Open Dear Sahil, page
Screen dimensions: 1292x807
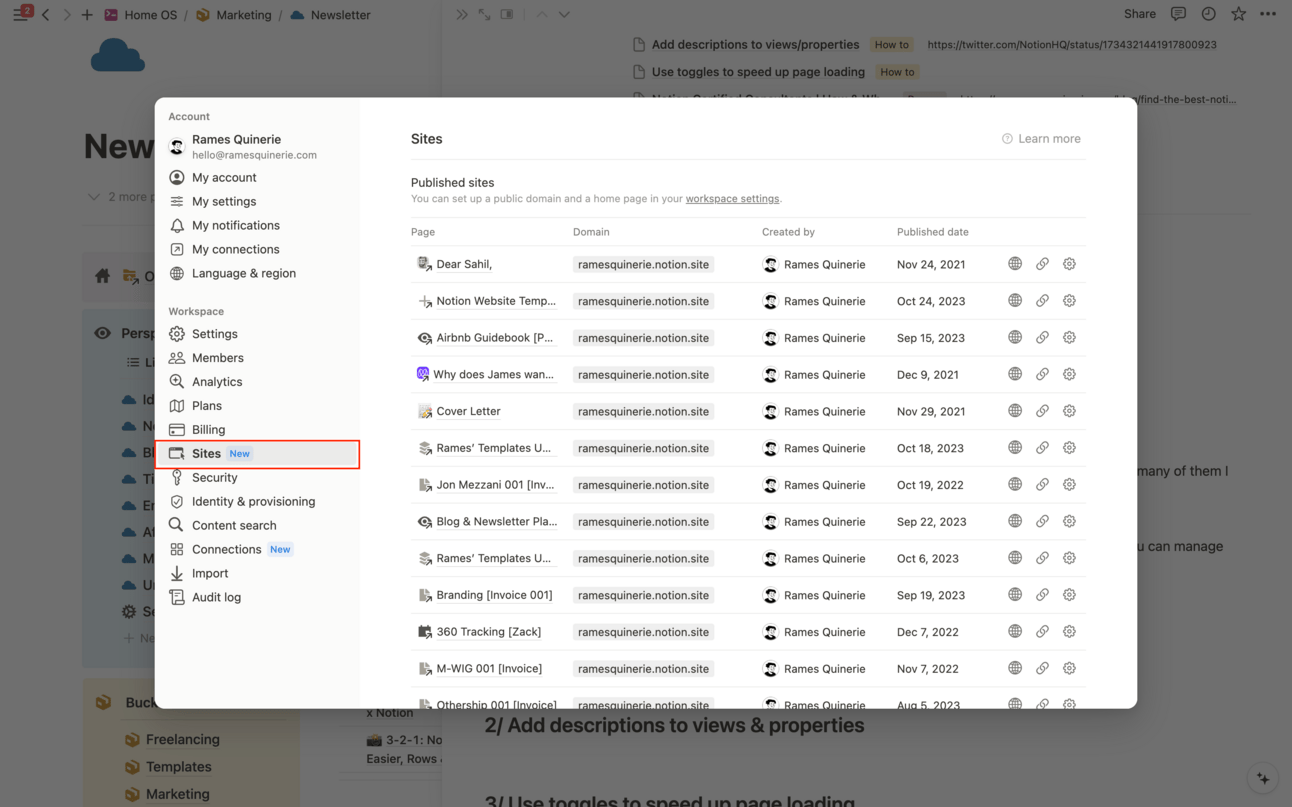point(464,264)
